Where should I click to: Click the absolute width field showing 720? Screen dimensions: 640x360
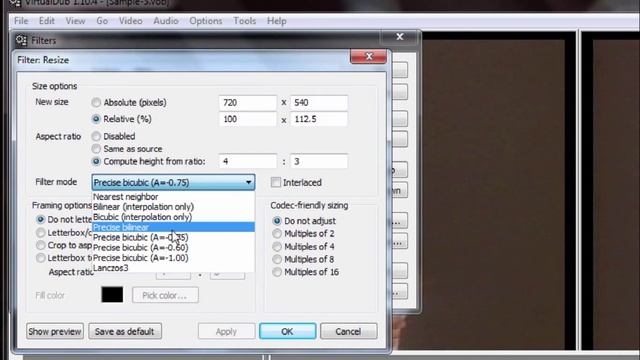[248, 102]
